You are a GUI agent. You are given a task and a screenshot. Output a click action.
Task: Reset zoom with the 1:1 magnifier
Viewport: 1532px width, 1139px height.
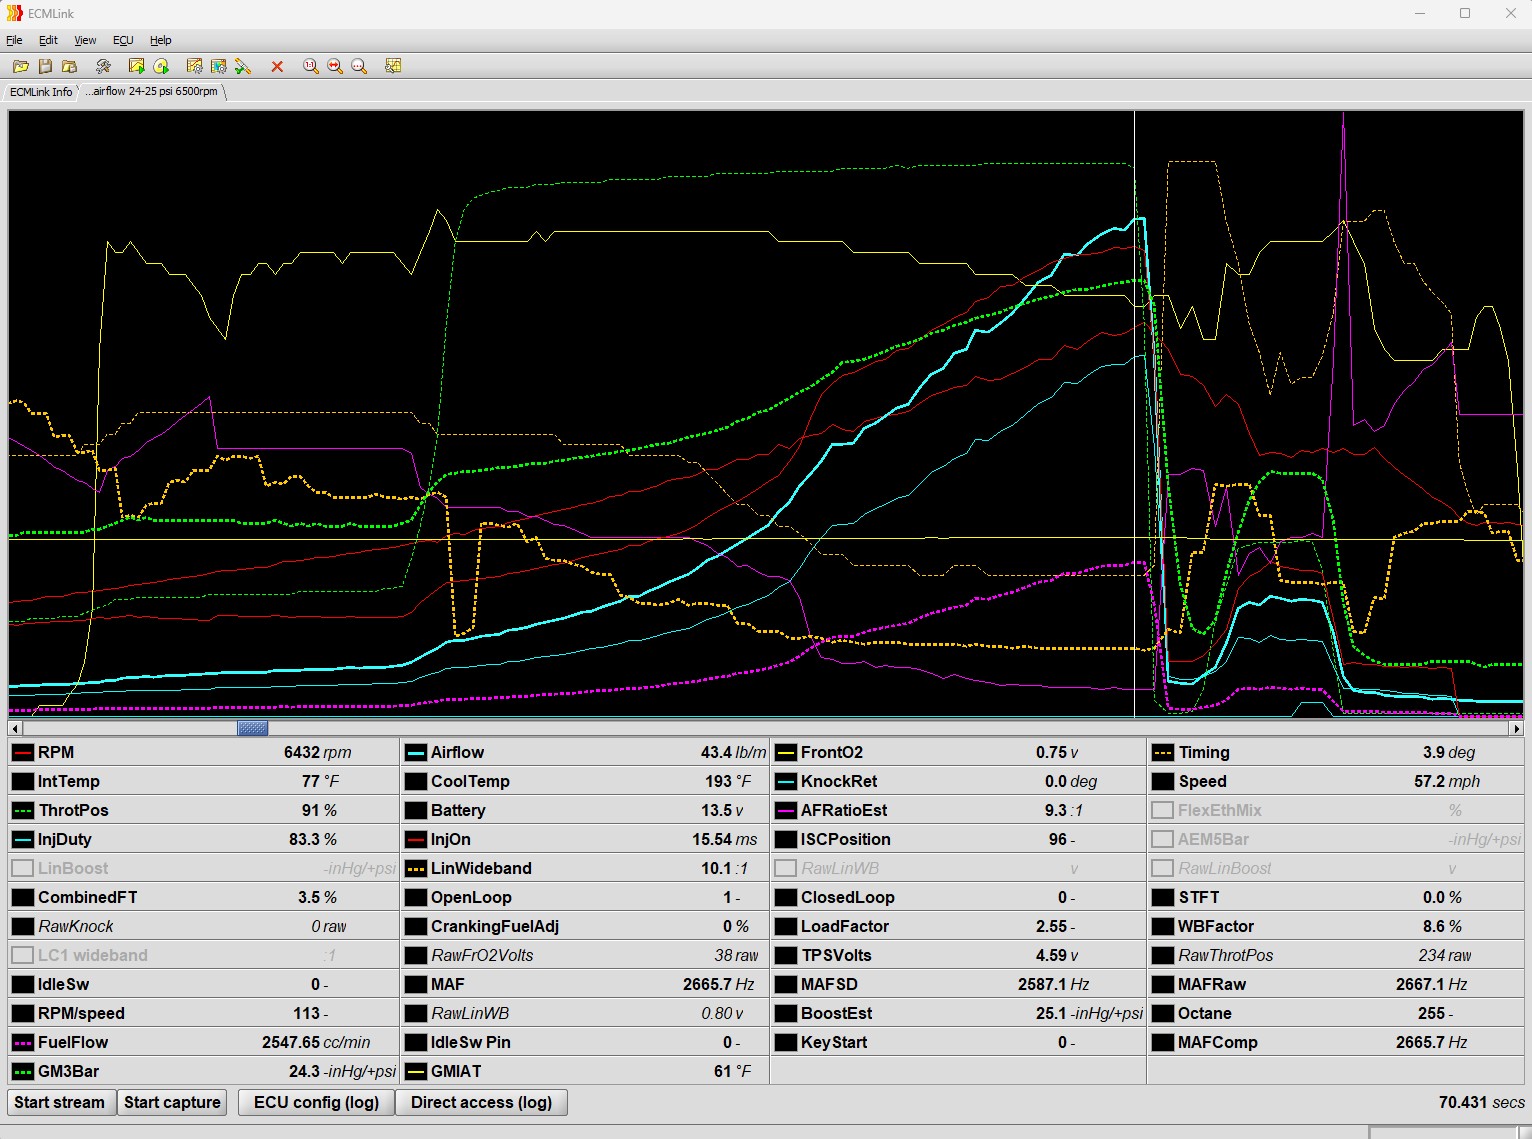coord(310,66)
